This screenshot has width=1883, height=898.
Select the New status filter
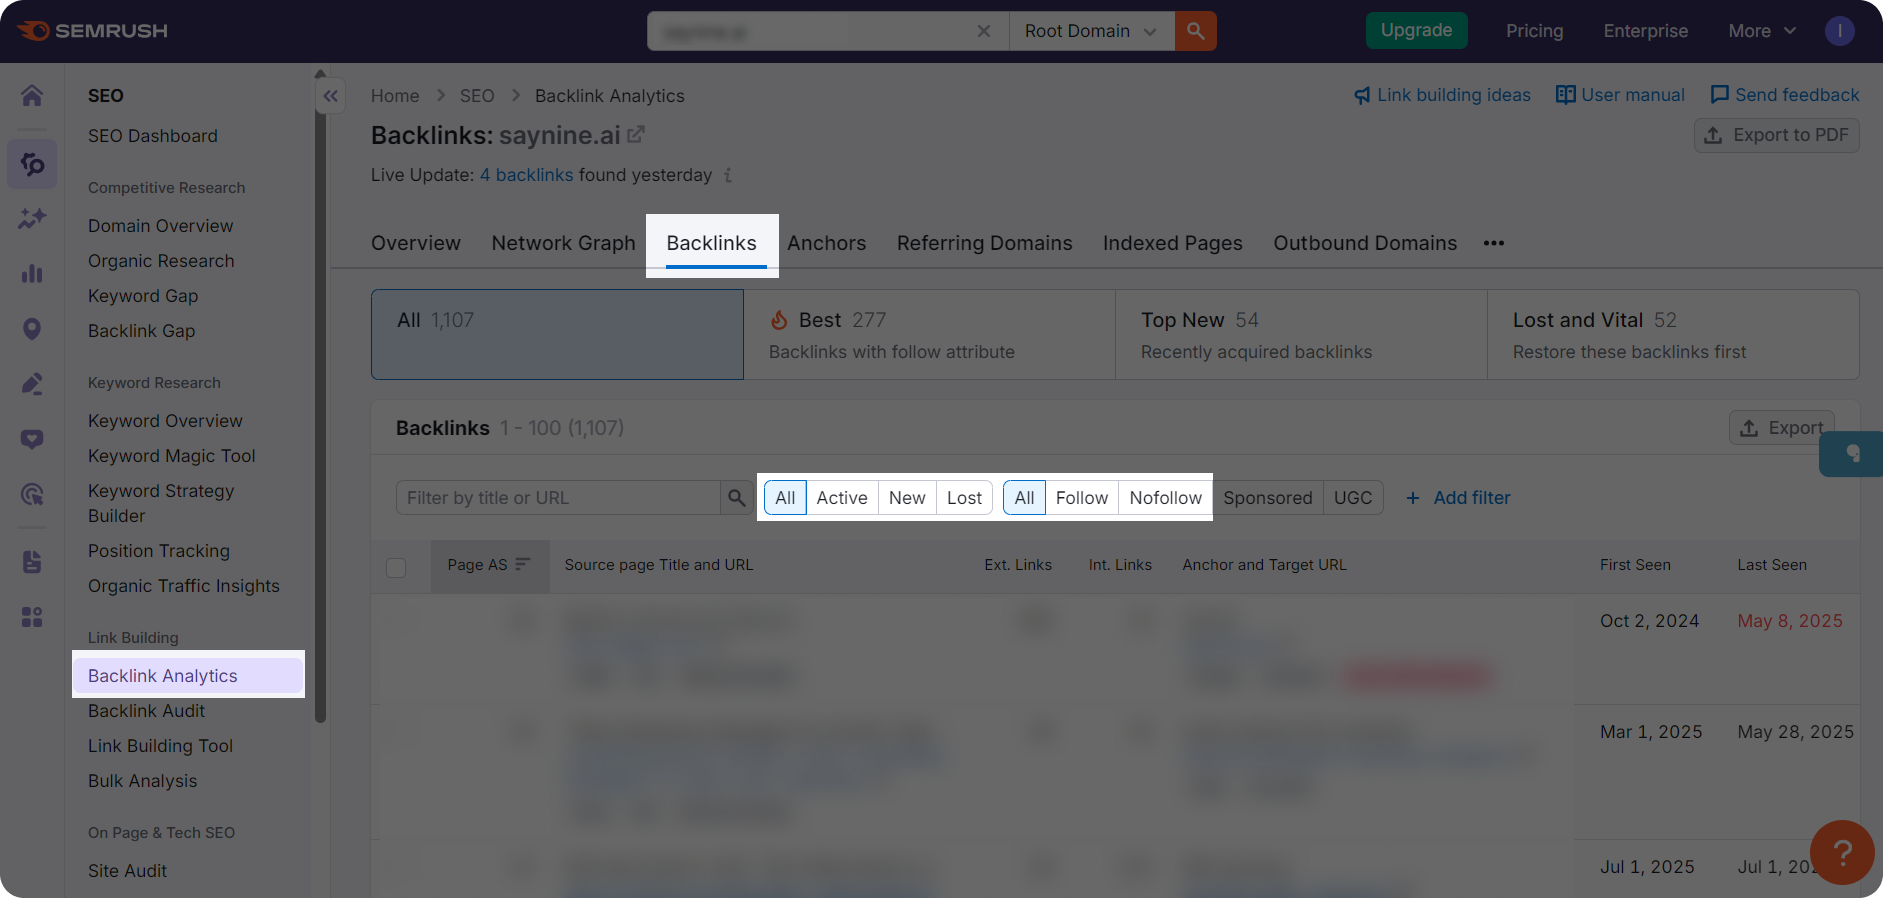coord(907,498)
